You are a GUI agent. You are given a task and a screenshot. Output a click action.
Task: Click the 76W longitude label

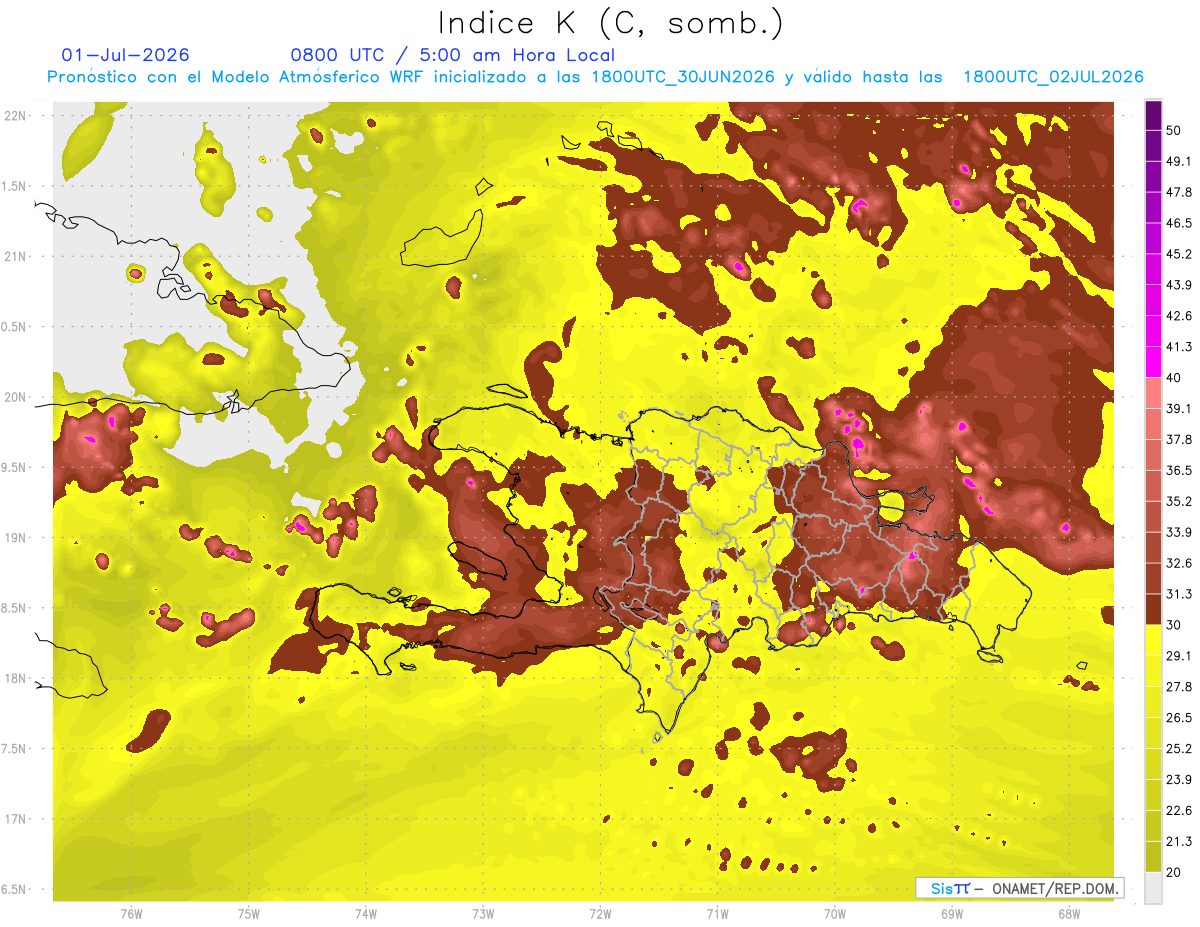click(131, 913)
